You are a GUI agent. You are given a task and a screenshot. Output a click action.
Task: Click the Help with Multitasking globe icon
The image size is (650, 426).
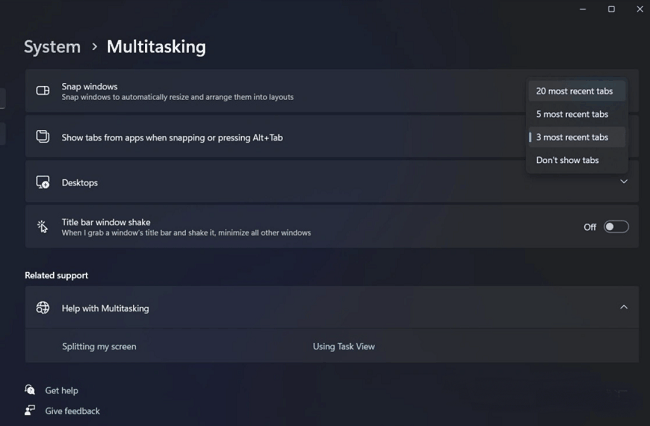click(x=43, y=308)
